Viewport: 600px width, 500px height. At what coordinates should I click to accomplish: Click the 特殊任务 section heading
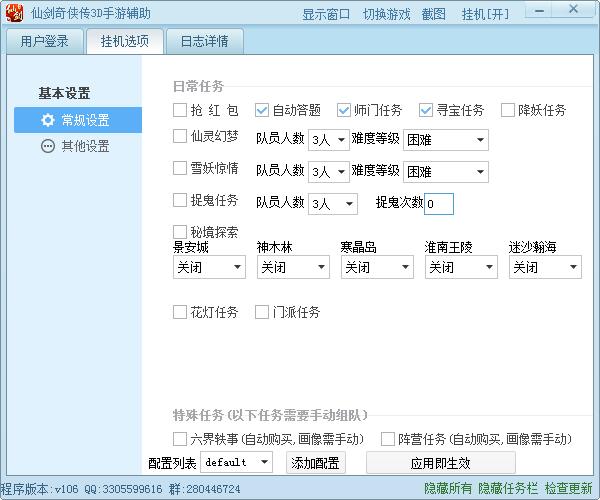coord(270,415)
